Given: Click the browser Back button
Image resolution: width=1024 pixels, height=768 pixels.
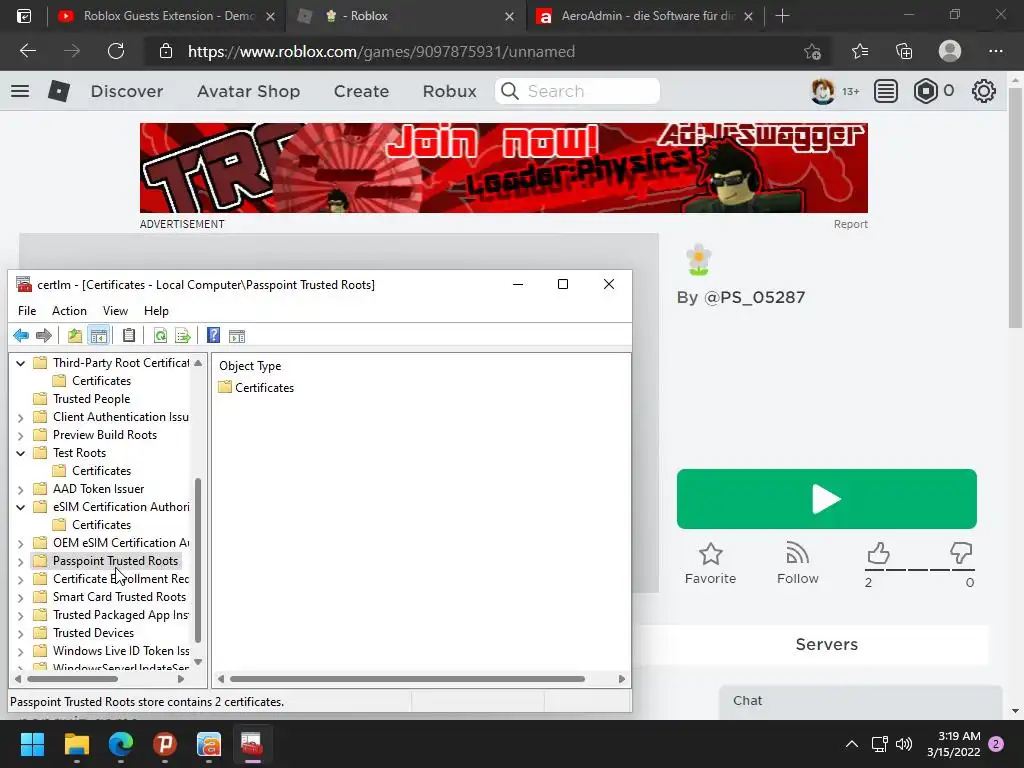Looking at the screenshot, I should (x=27, y=51).
